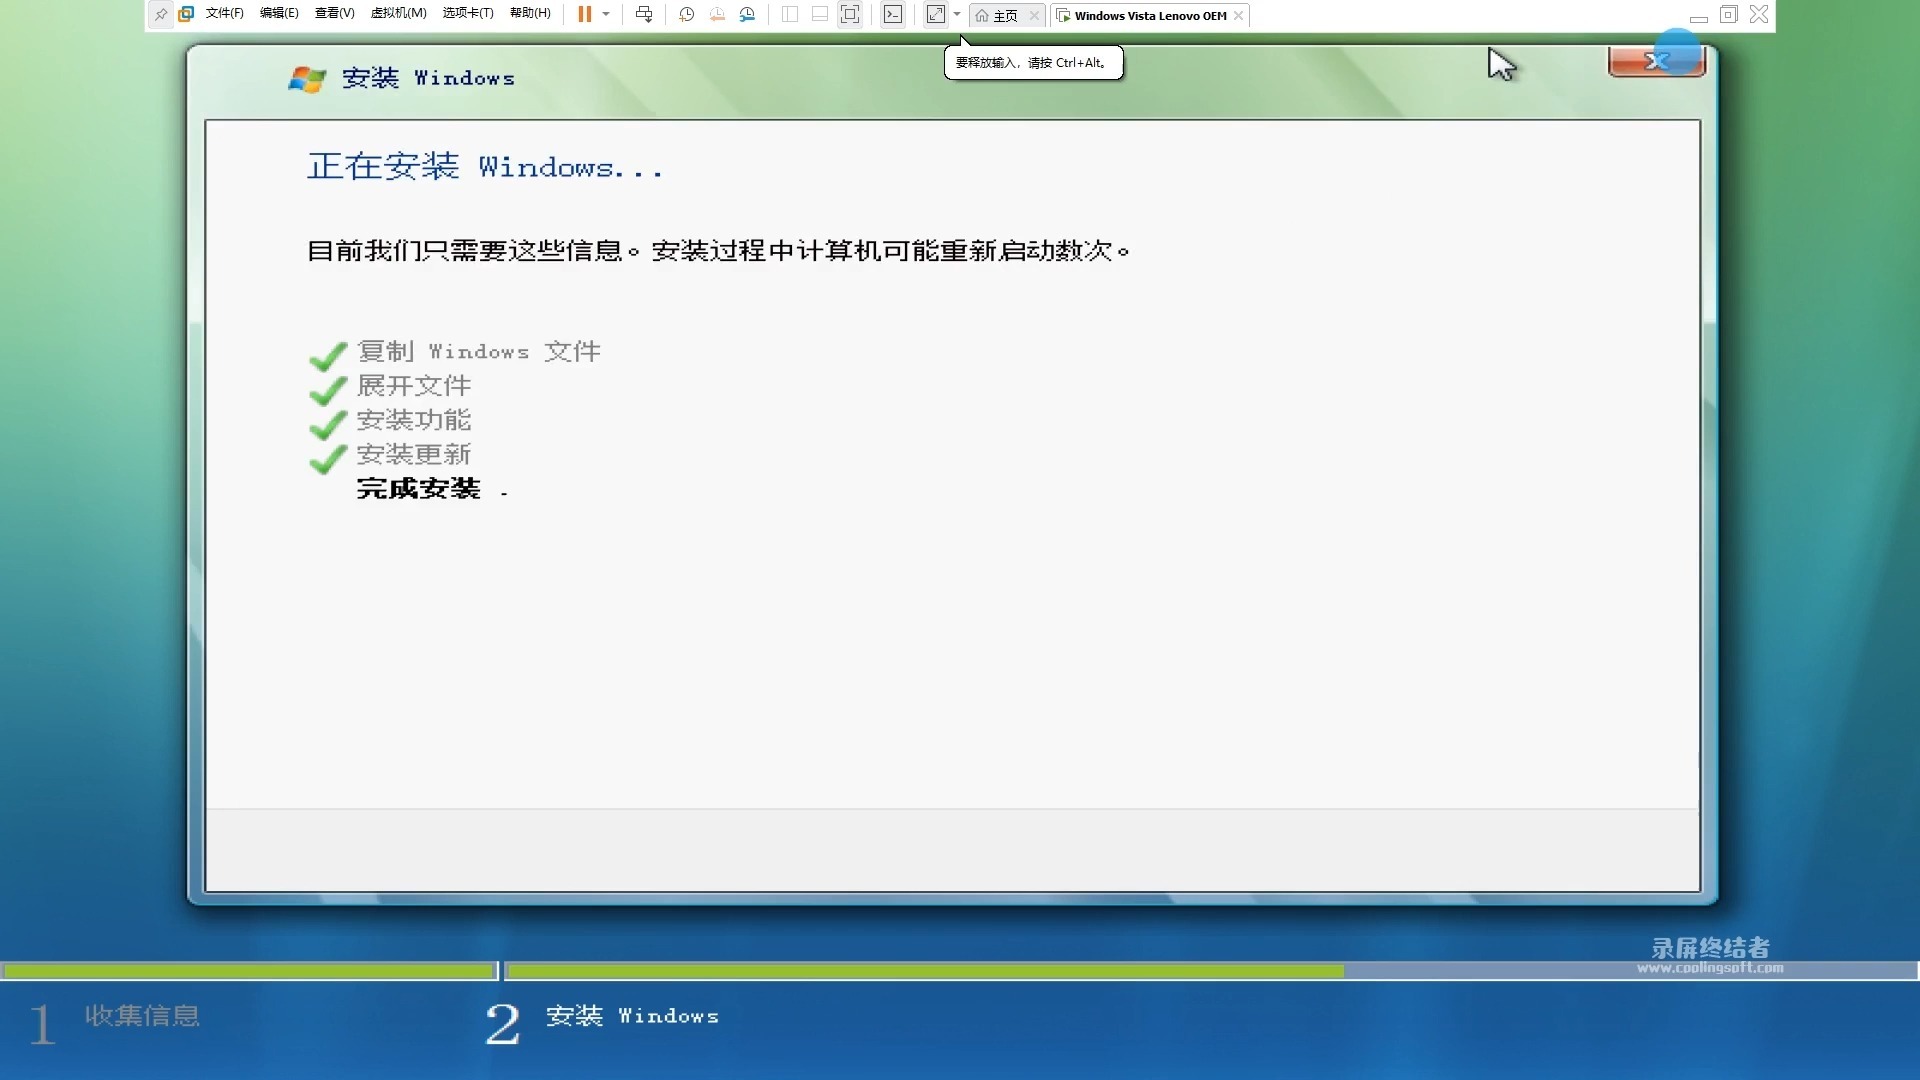
Task: Open the 帮助(H) menu
Action: (529, 14)
